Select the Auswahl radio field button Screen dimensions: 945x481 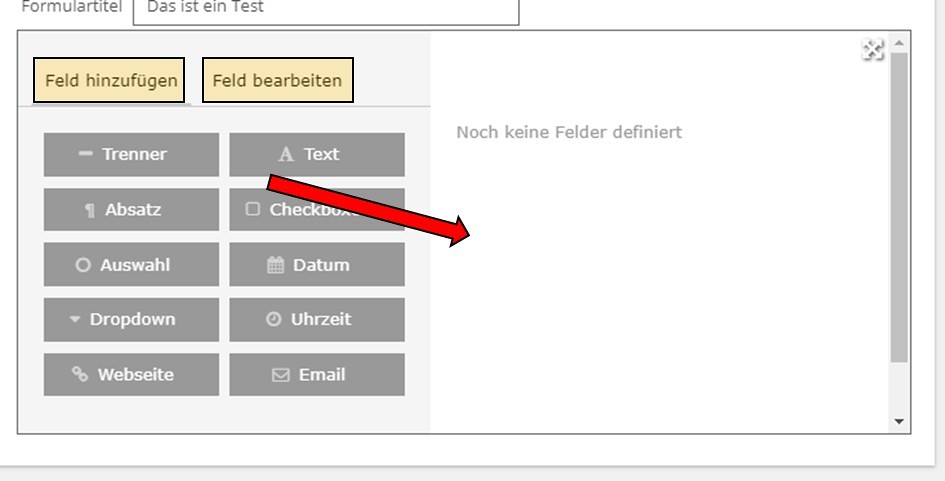tap(131, 265)
